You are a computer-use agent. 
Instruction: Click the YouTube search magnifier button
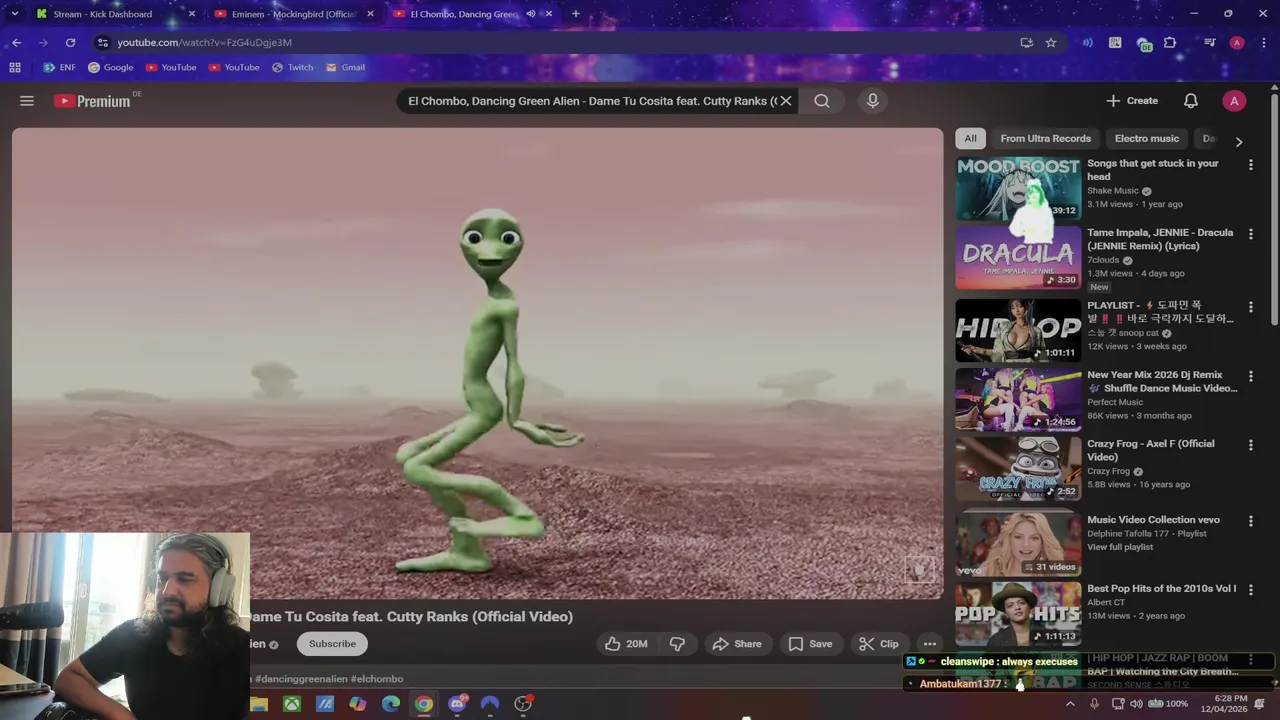tap(822, 101)
